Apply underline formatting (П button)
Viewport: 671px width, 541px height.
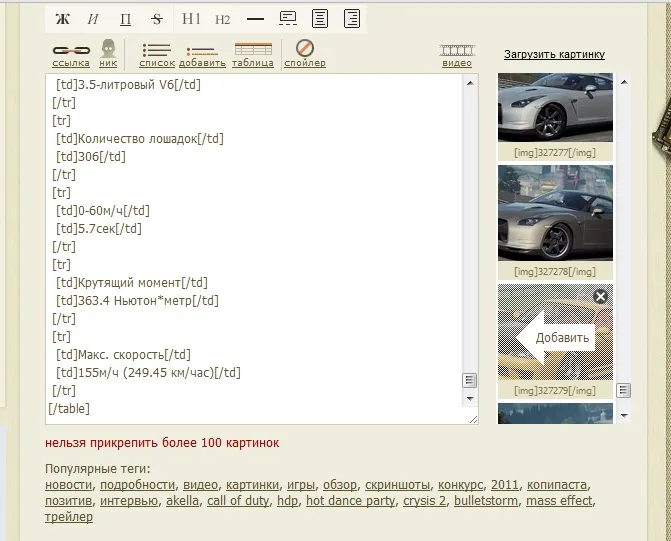pyautogui.click(x=125, y=19)
